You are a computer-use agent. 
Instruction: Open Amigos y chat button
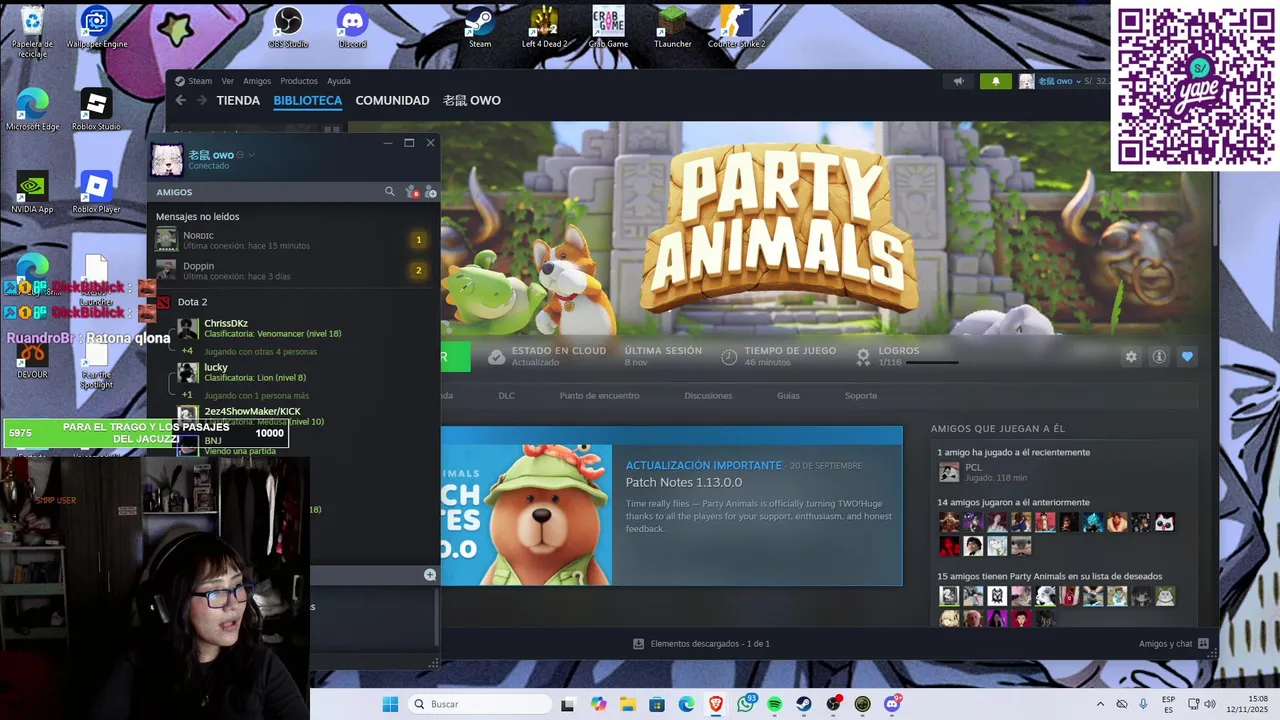pos(1174,644)
